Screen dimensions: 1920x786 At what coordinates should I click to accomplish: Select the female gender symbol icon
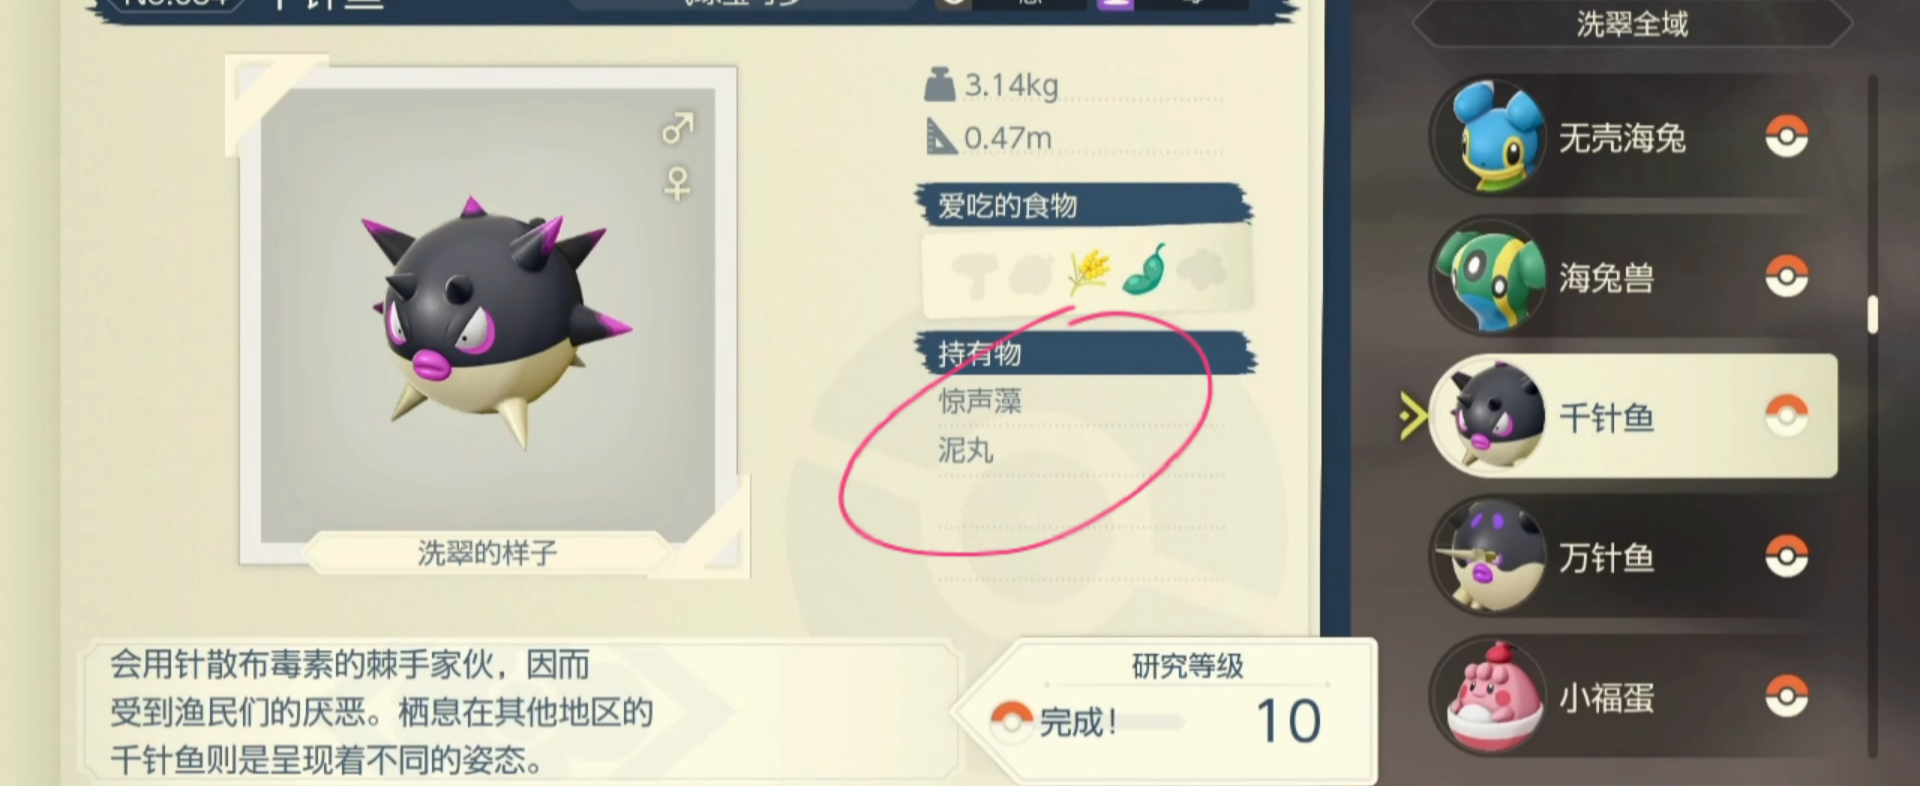pos(678,184)
